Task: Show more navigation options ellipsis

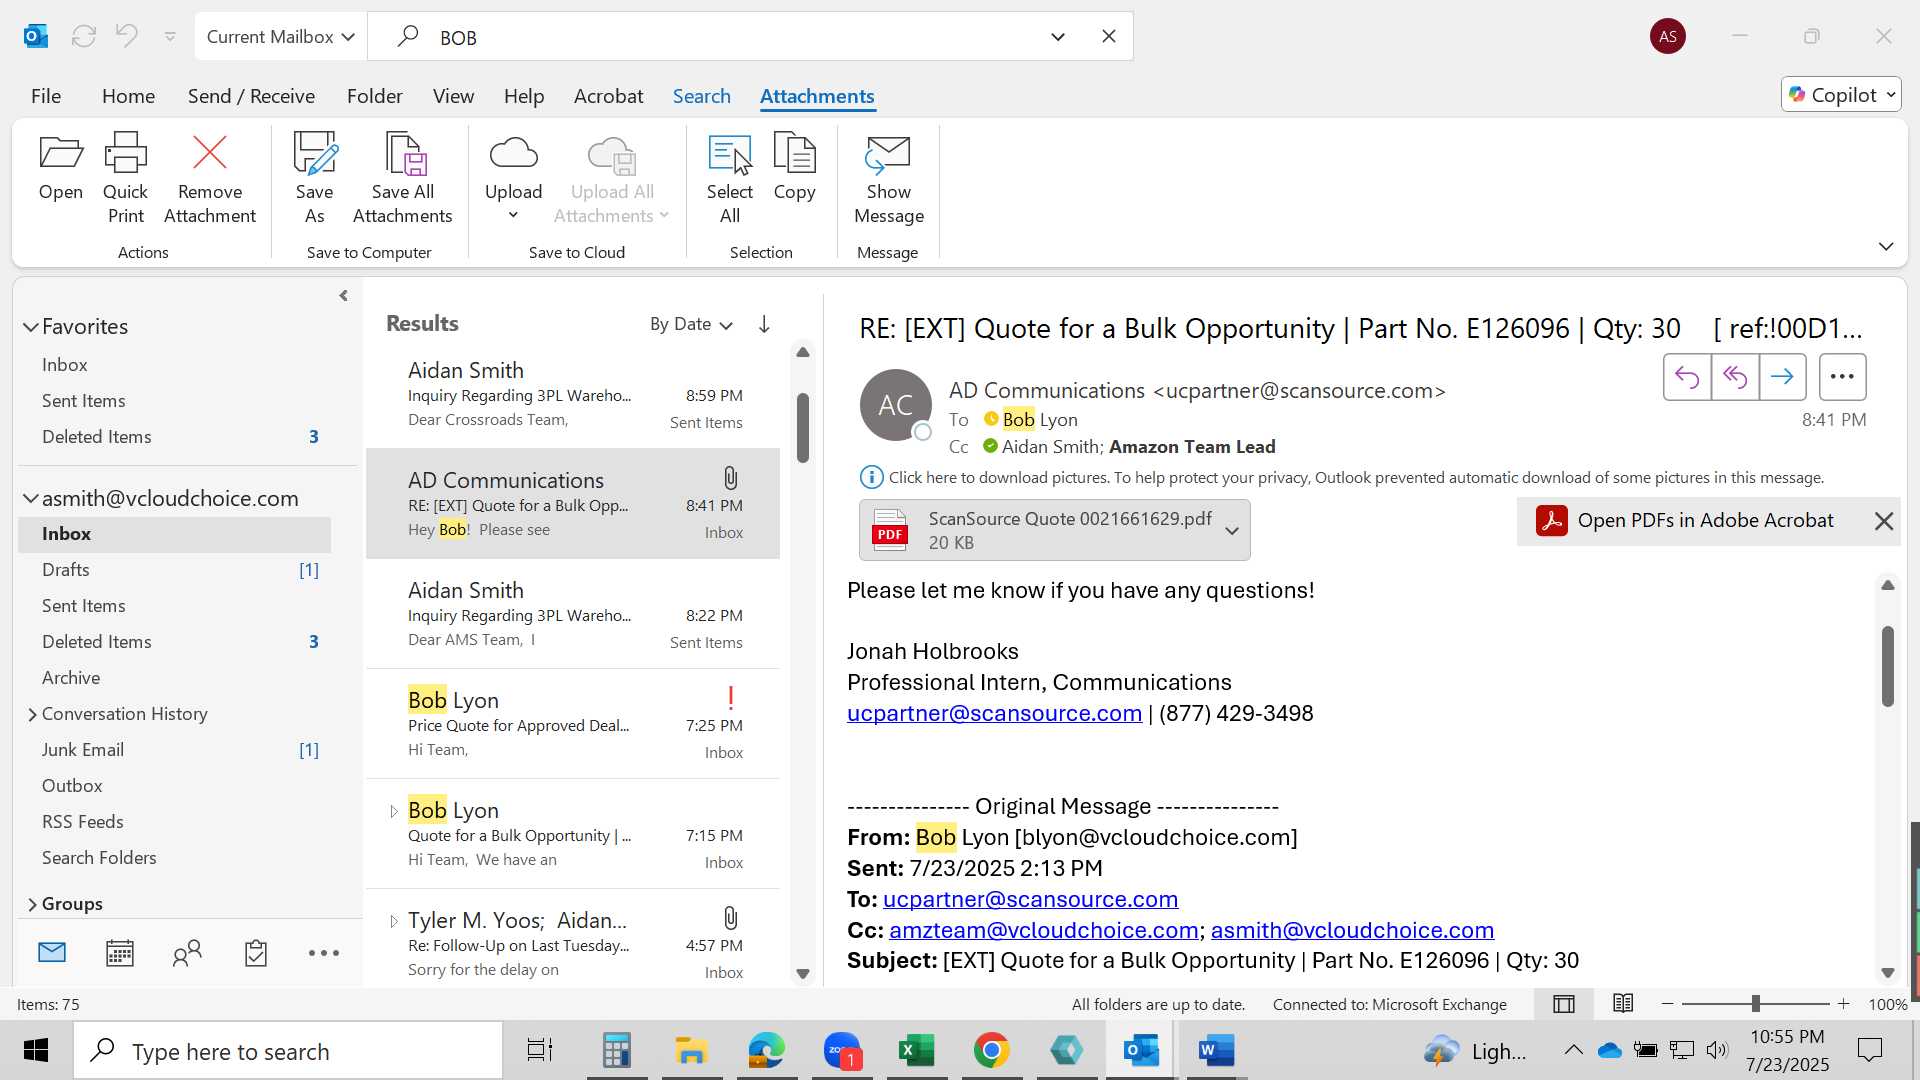Action: point(324,953)
